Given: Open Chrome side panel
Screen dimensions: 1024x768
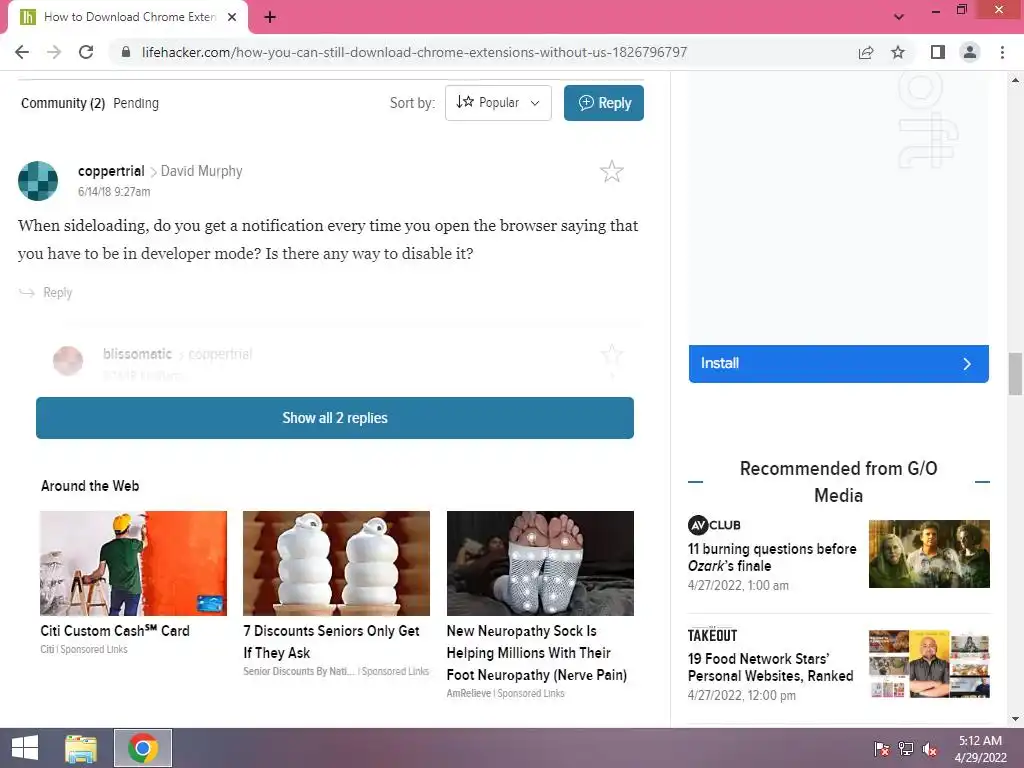Looking at the screenshot, I should click(x=938, y=52).
